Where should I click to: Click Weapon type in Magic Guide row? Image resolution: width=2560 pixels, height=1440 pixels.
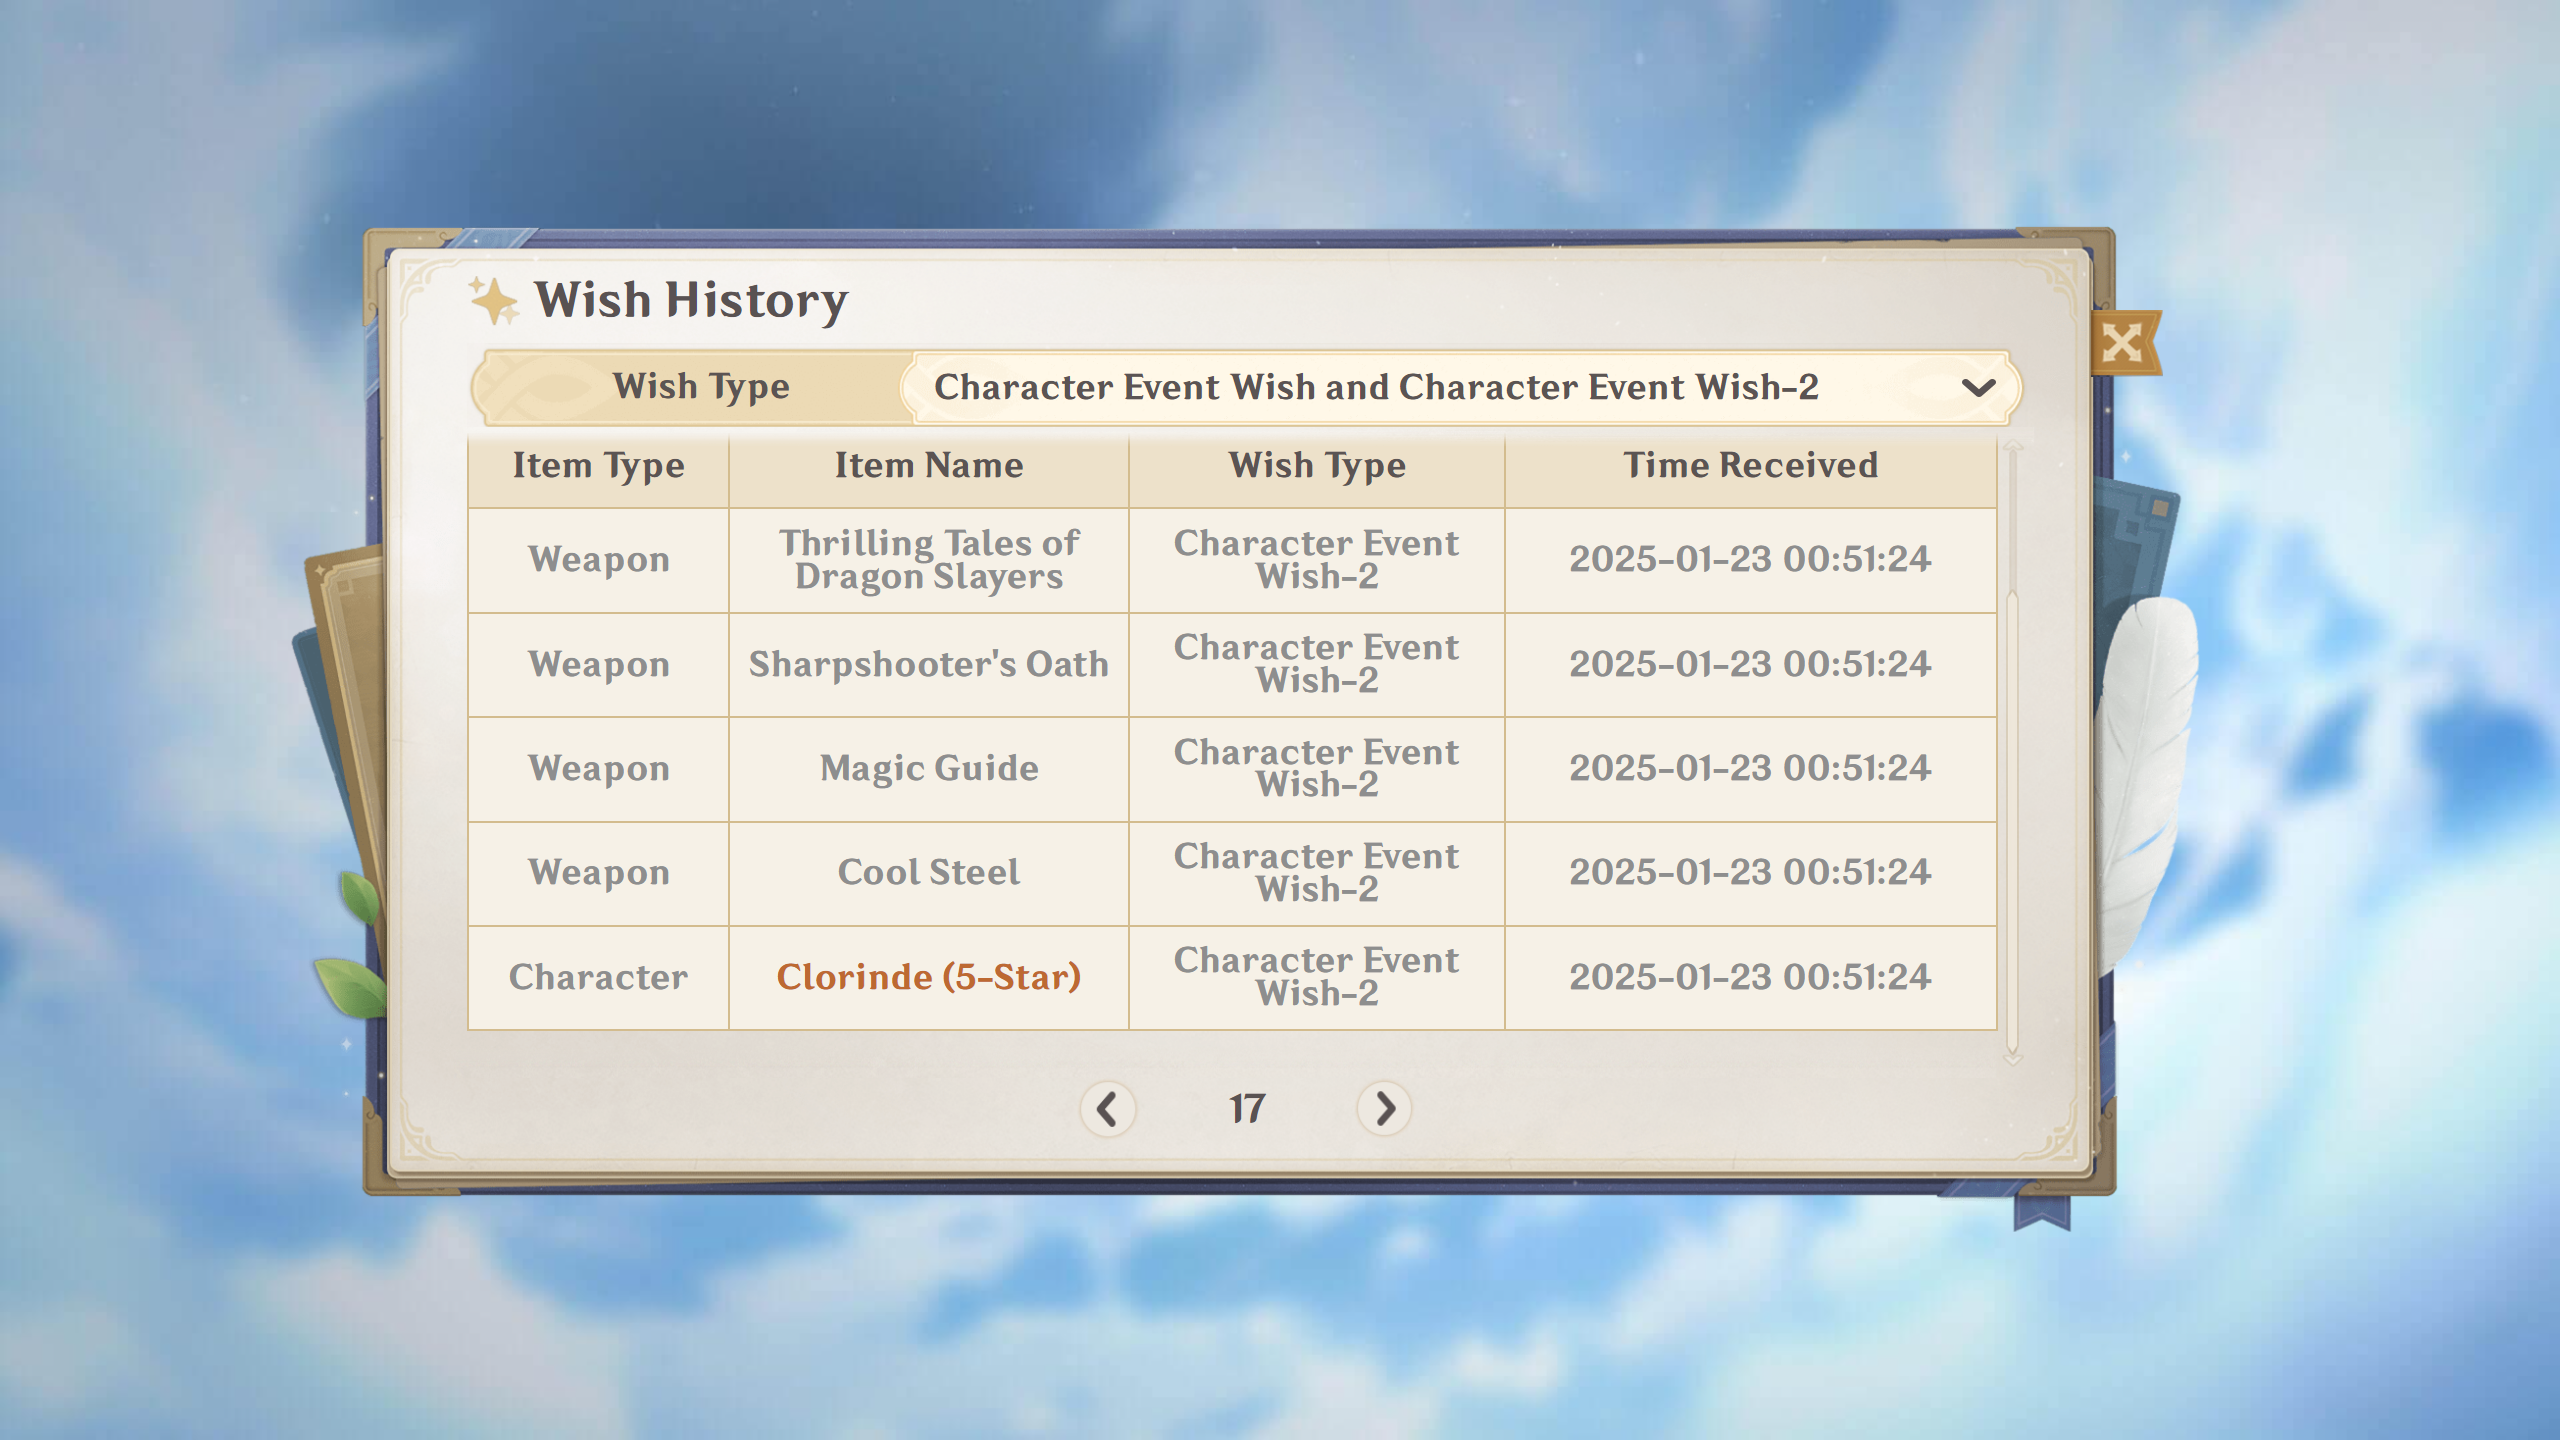(x=598, y=769)
